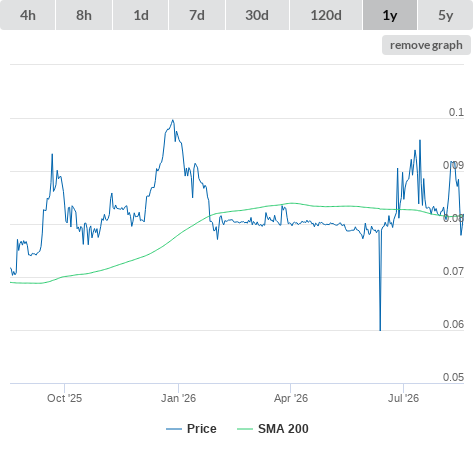The image size is (474, 455).
Task: Click the Jul '26 axis label
Action: (x=403, y=398)
